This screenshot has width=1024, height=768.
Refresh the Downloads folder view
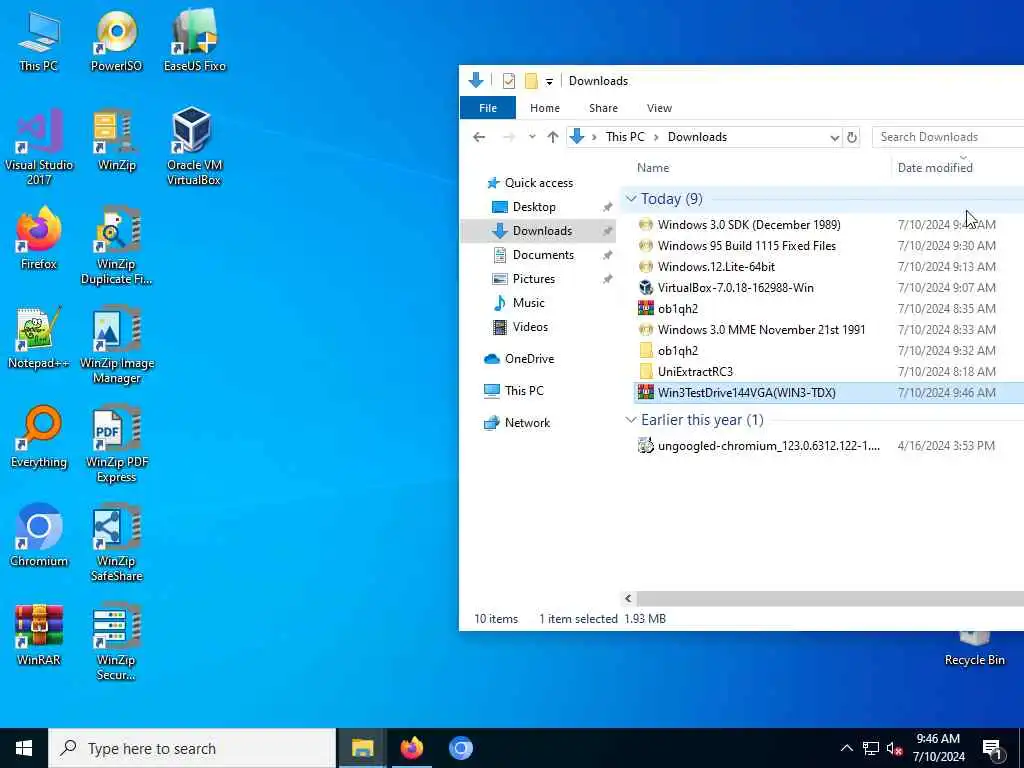tap(852, 137)
